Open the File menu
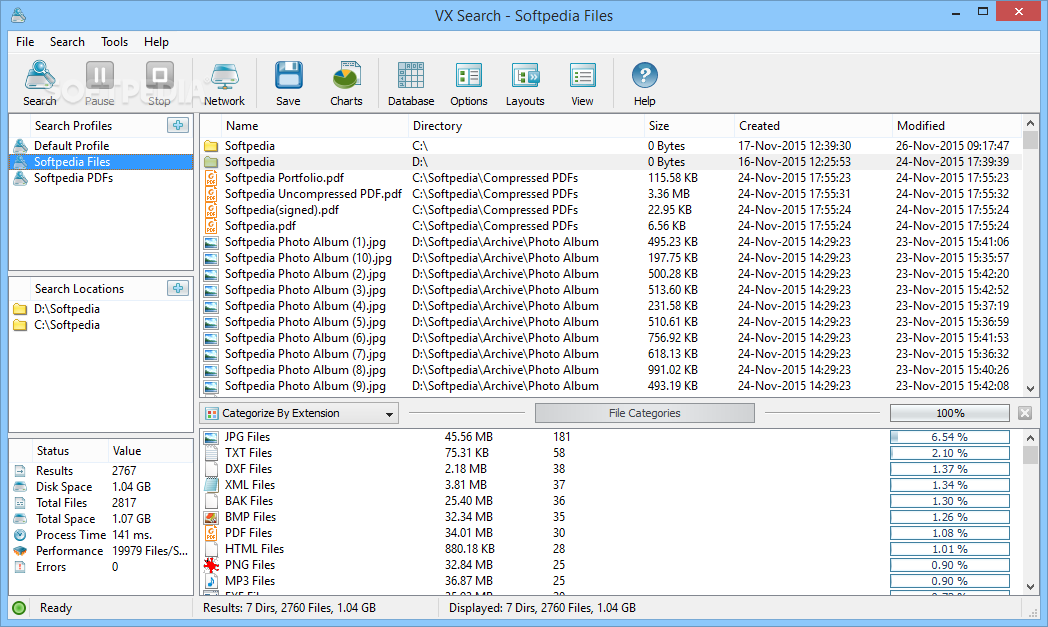This screenshot has width=1048, height=627. coord(25,41)
